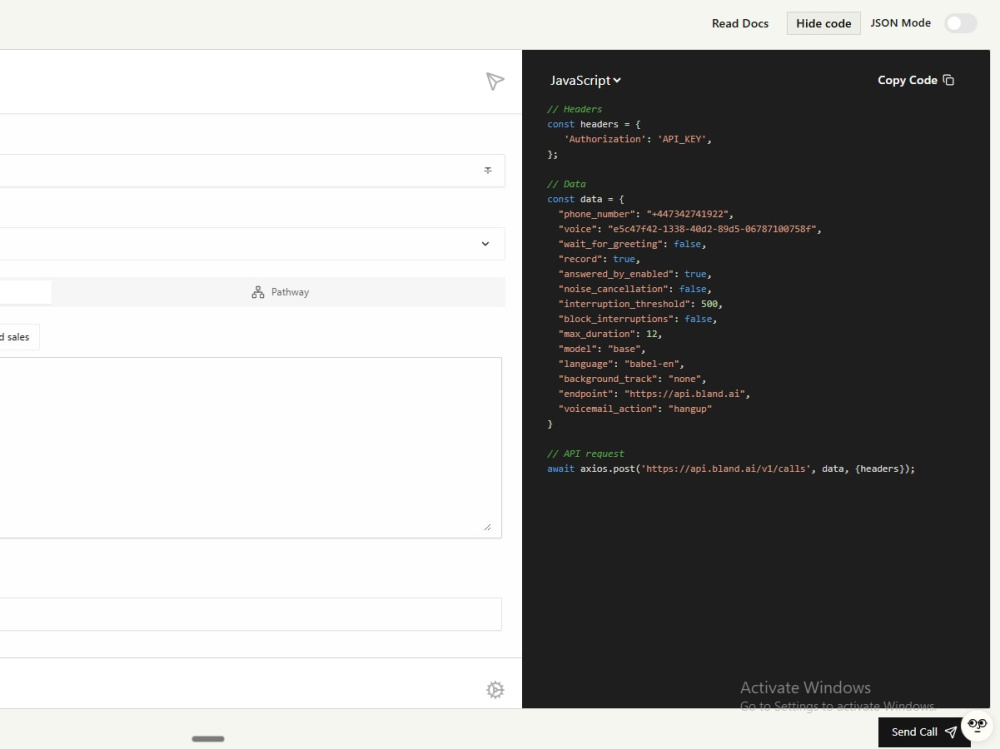The width and height of the screenshot is (1000, 749).
Task: Switch to the Pathway tab
Action: tap(279, 292)
